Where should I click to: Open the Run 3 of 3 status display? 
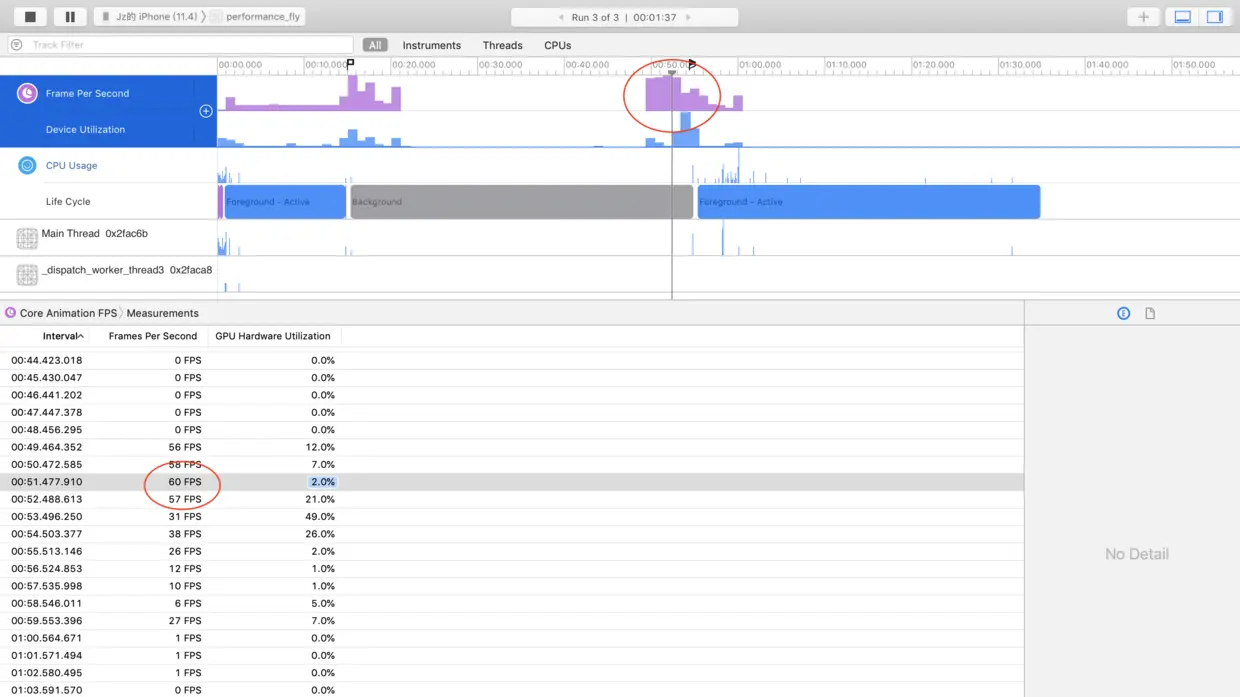point(624,17)
